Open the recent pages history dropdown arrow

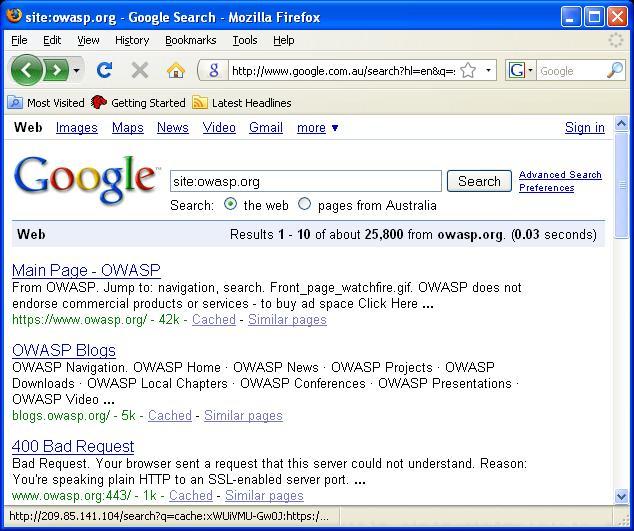click(x=77, y=71)
